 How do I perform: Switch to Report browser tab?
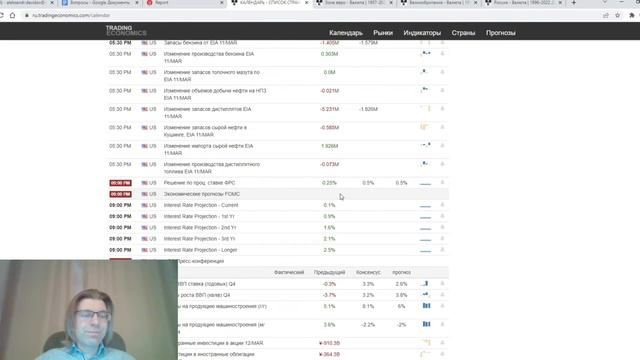[184, 3]
